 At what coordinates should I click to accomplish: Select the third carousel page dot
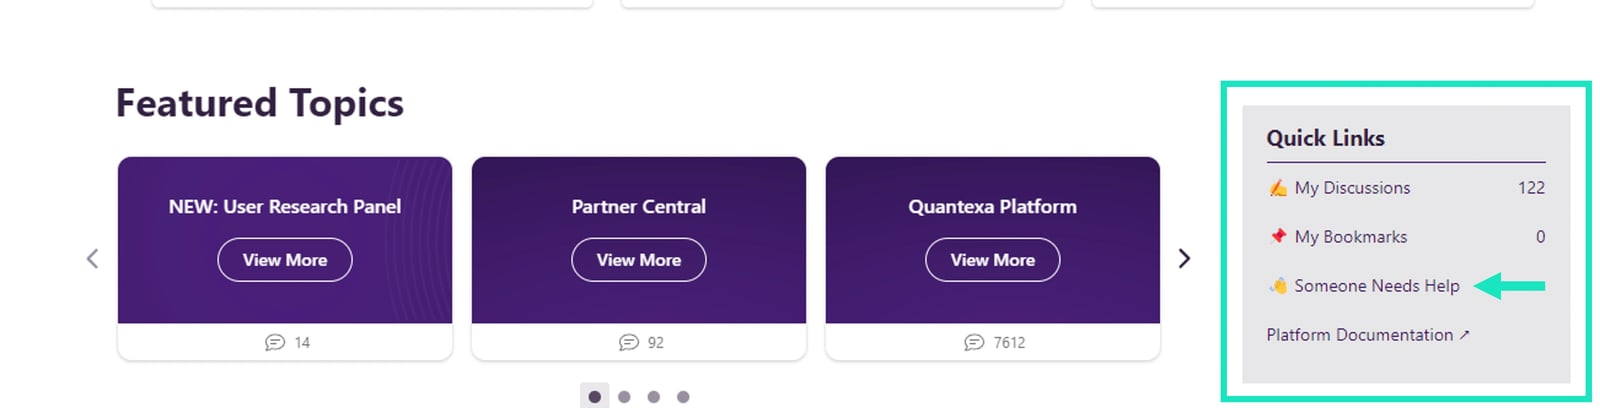pyautogui.click(x=653, y=397)
